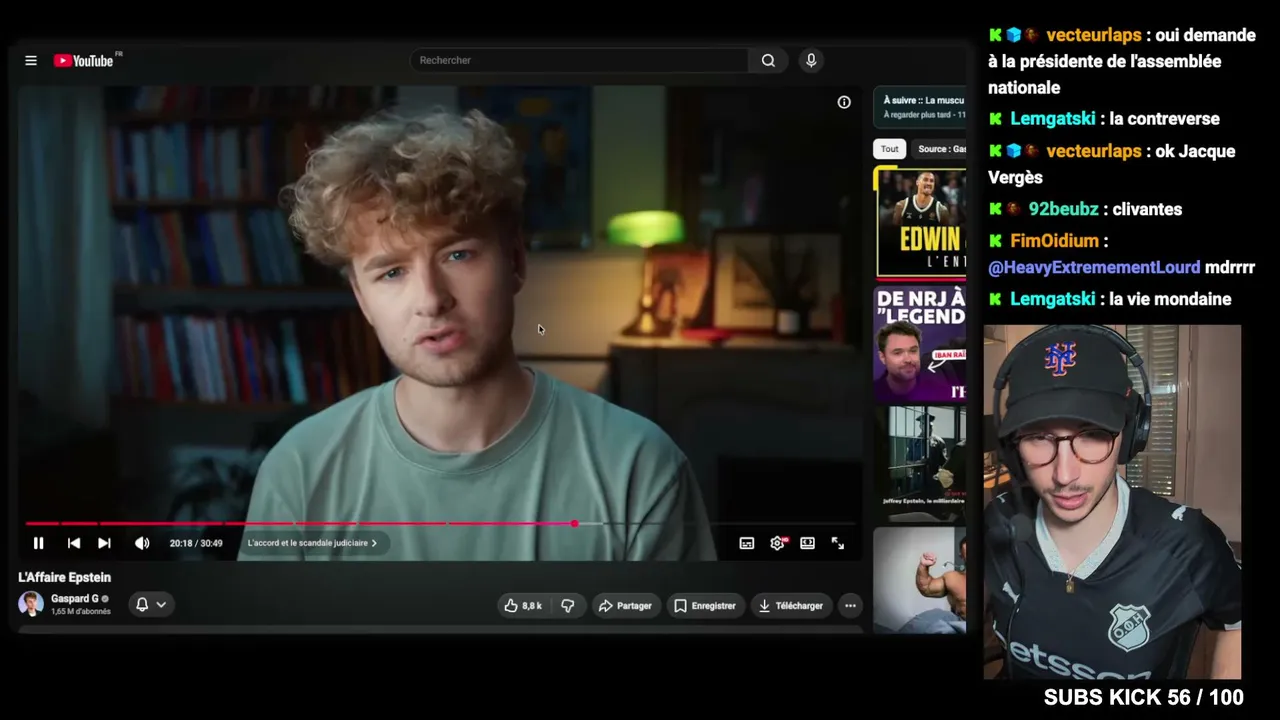This screenshot has height=720, width=1280.
Task: Toggle subtitles on the player
Action: 747,543
